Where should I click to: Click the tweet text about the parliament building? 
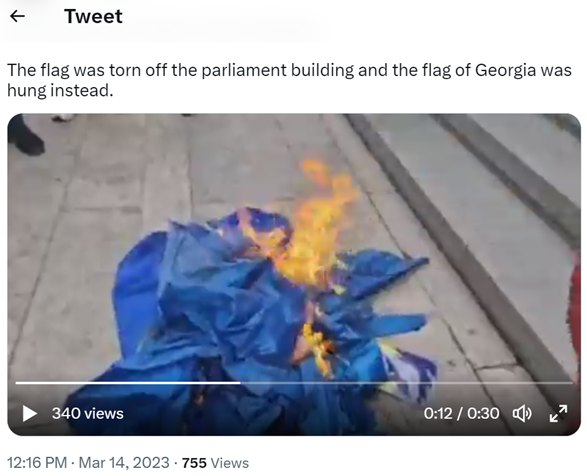coord(289,80)
